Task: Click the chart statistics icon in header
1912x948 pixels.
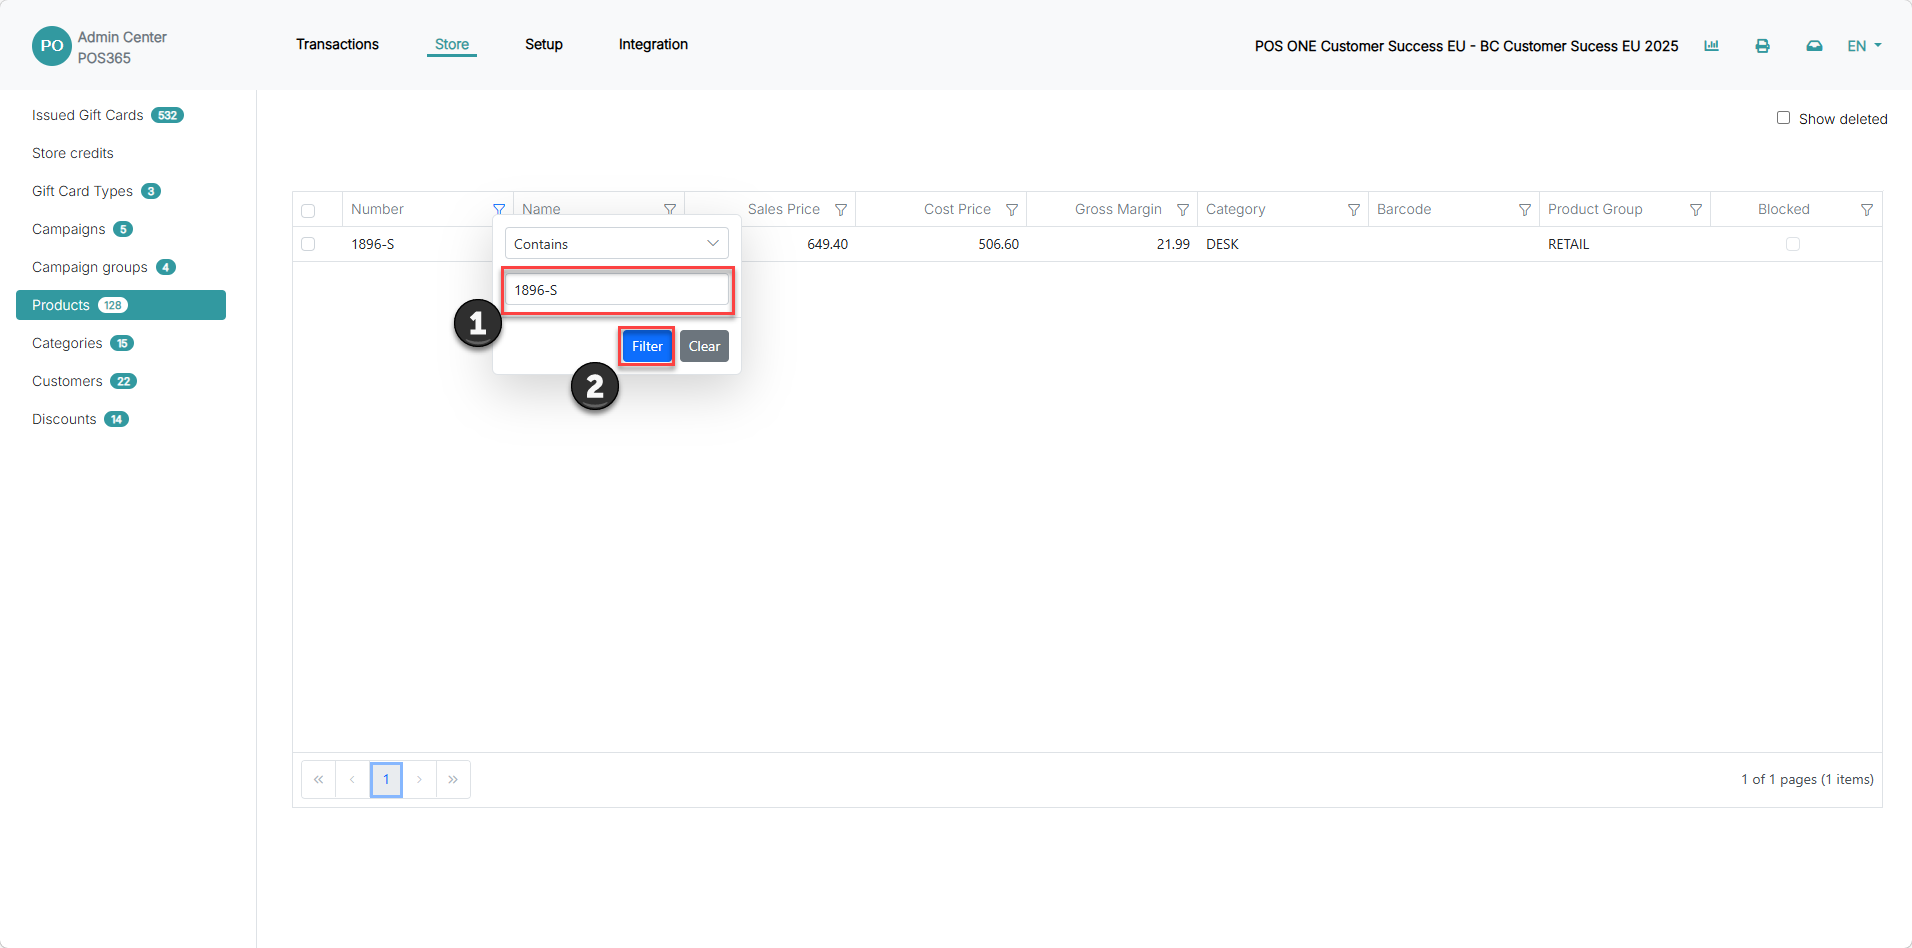Action: (x=1712, y=46)
